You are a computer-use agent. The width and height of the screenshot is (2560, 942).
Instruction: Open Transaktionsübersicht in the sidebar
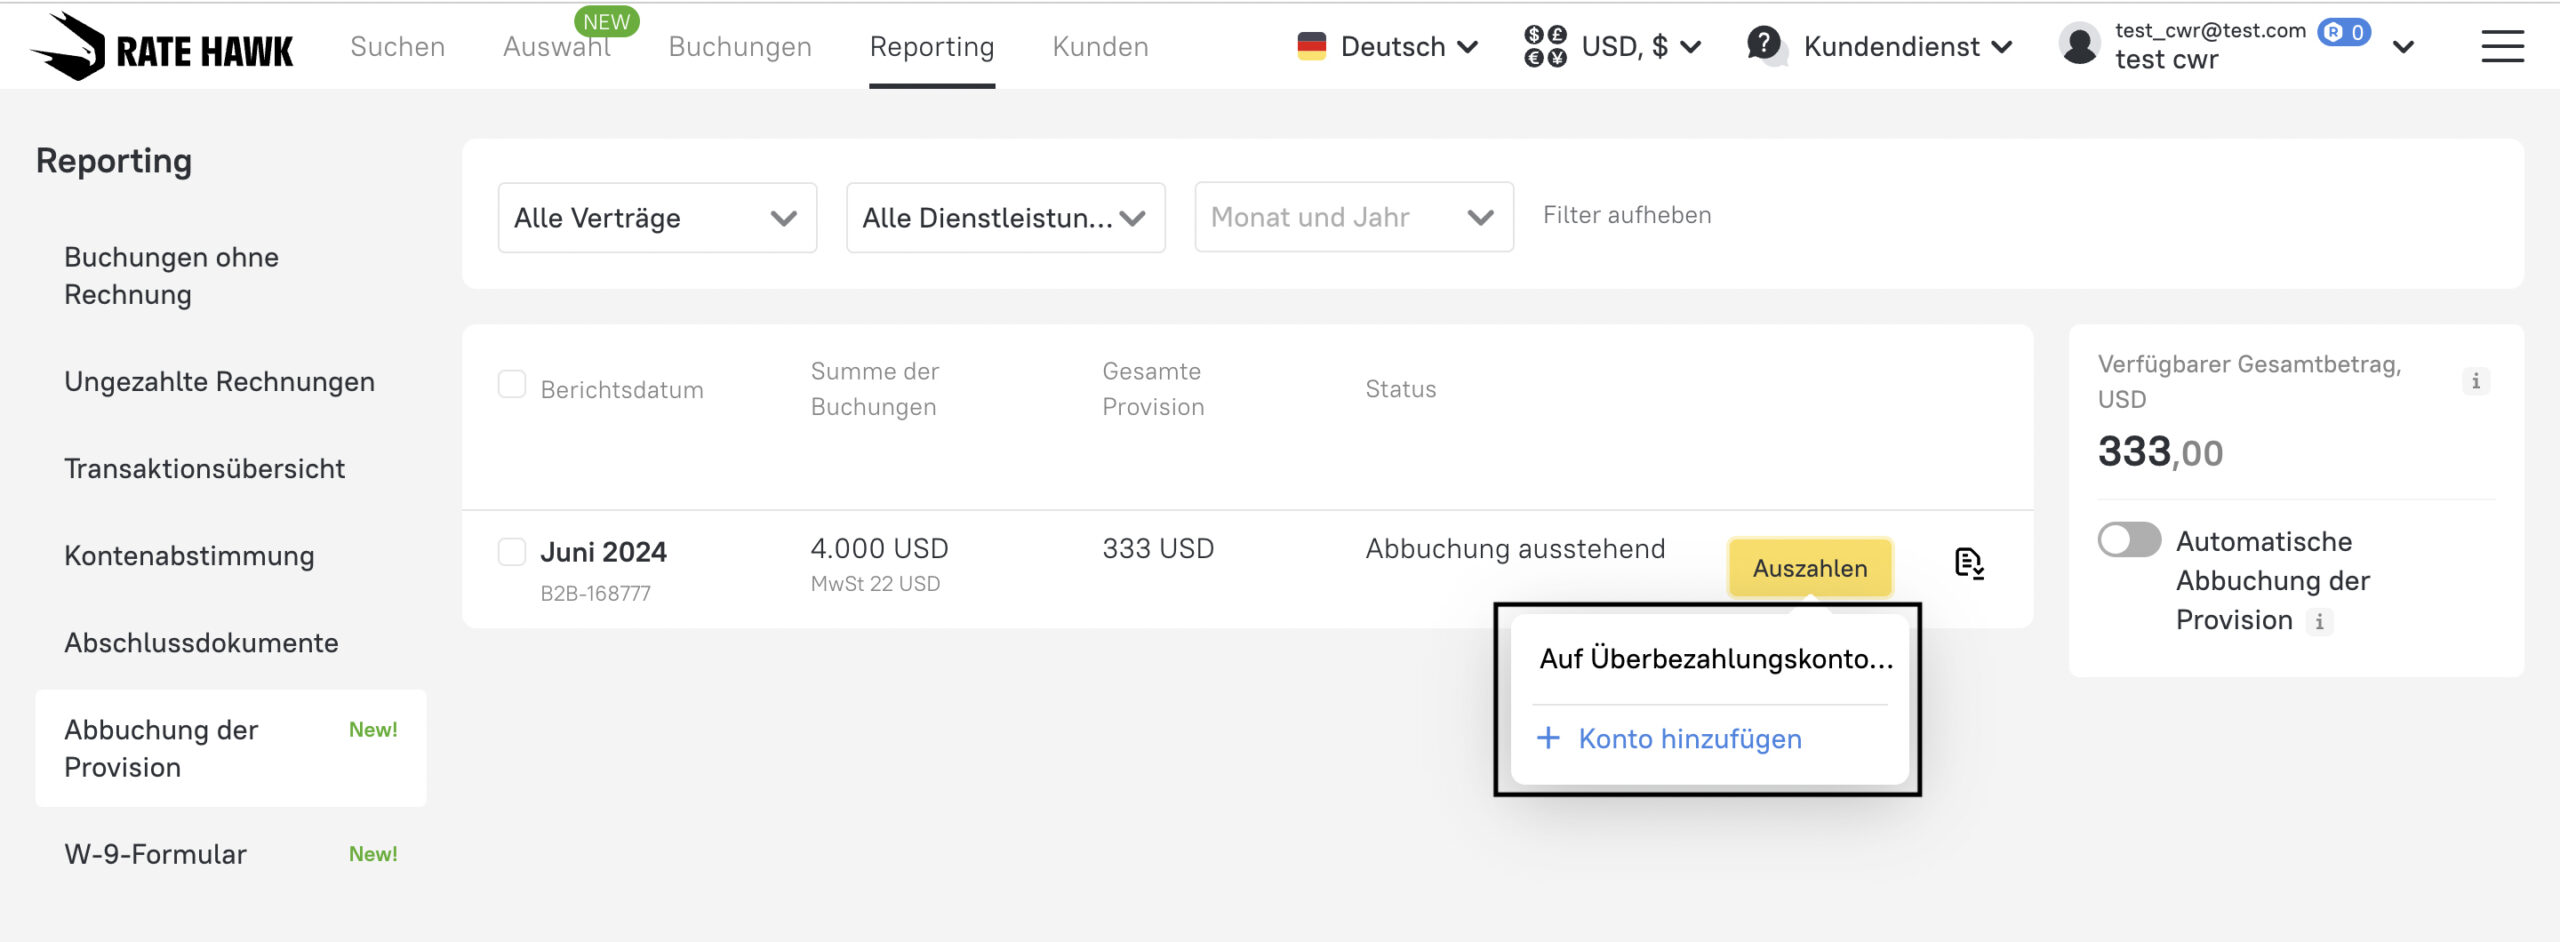[204, 469]
